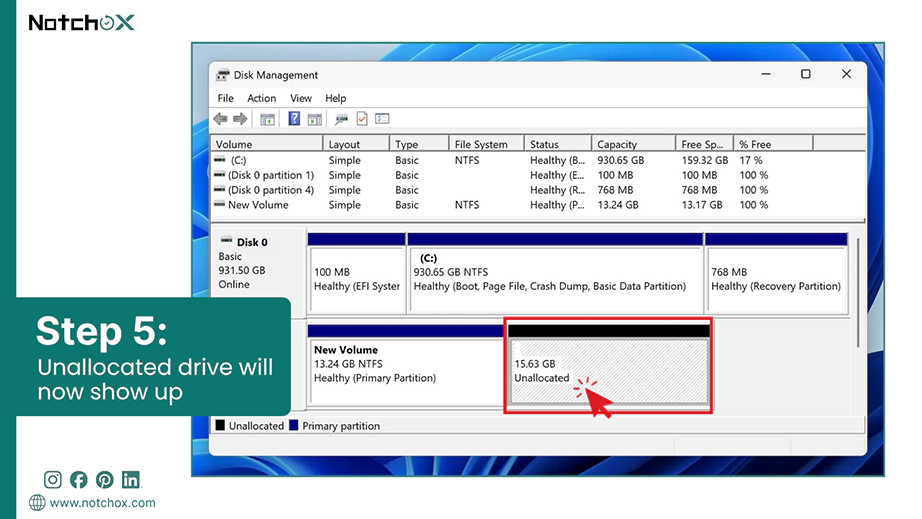The height and width of the screenshot is (519, 922).
Task: Click the blue Primary partition legend swatch
Action: tap(293, 425)
